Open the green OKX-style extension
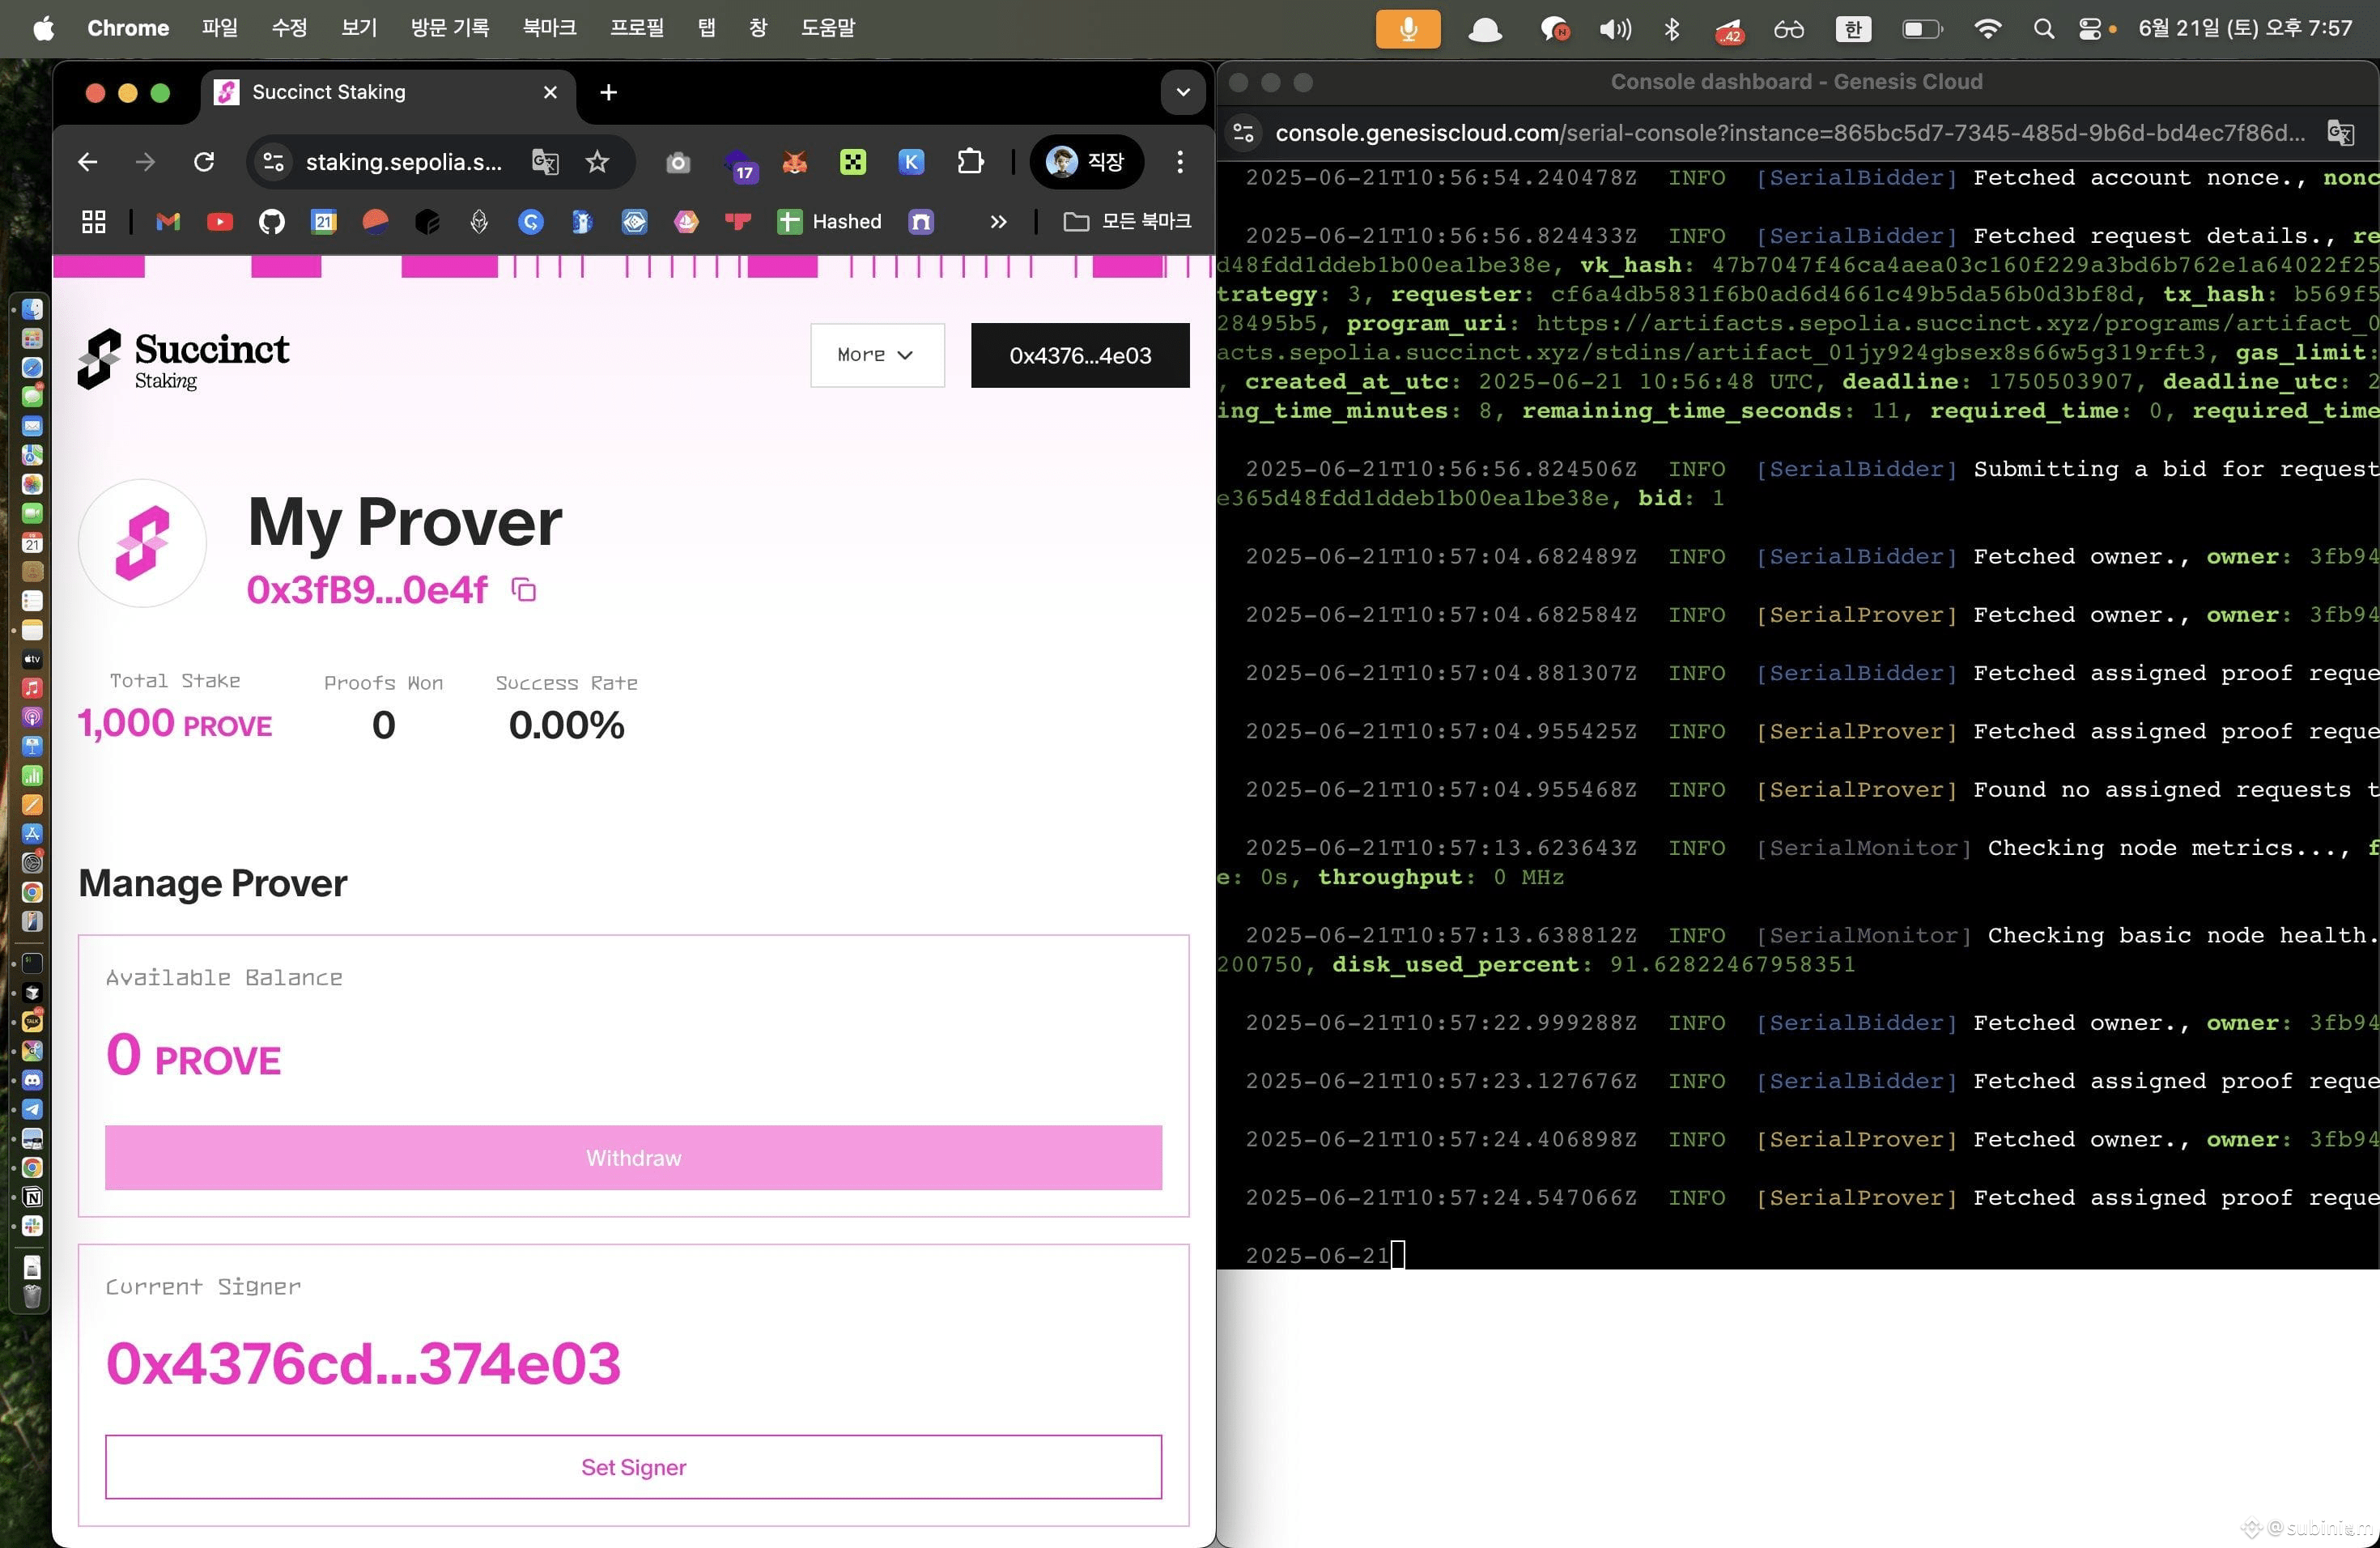Viewport: 2380px width, 1548px height. 853,162
